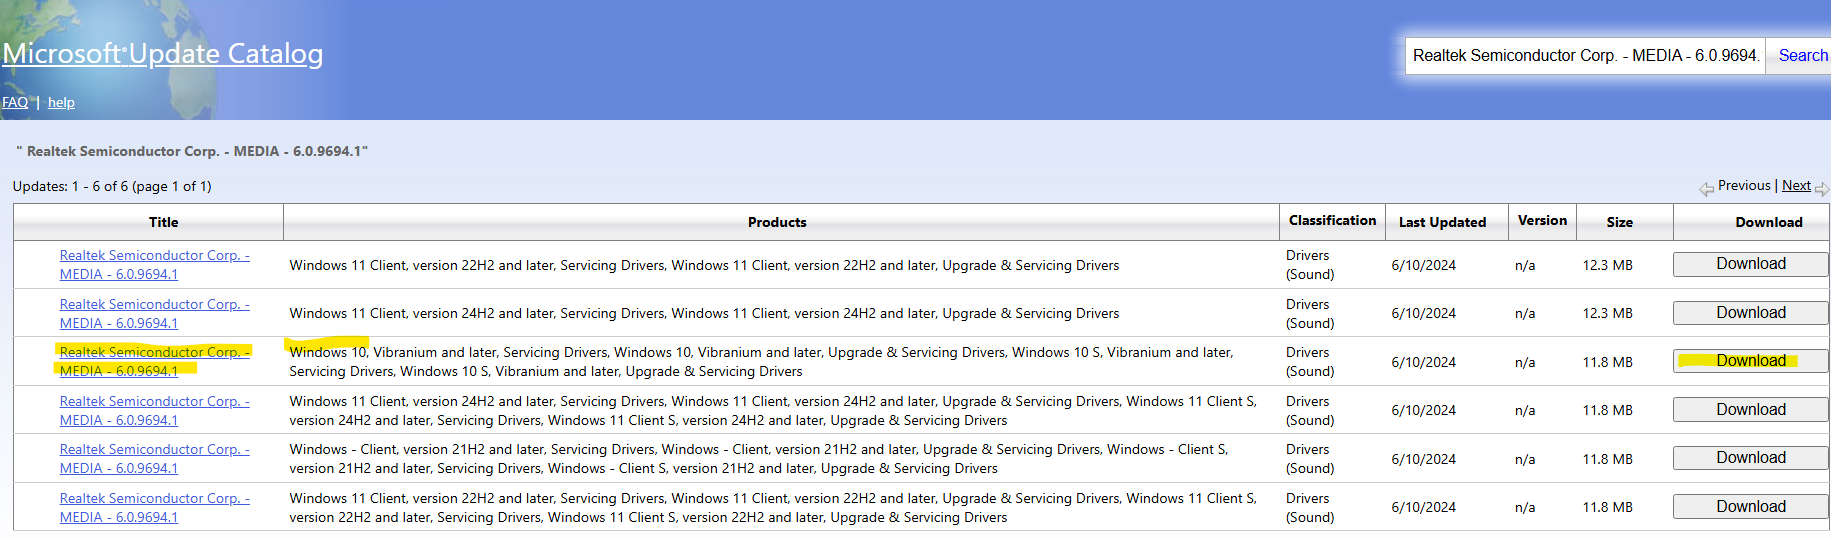Image resolution: width=1831 pixels, height=539 pixels.
Task: Sort by the Title column header
Action: click(164, 222)
